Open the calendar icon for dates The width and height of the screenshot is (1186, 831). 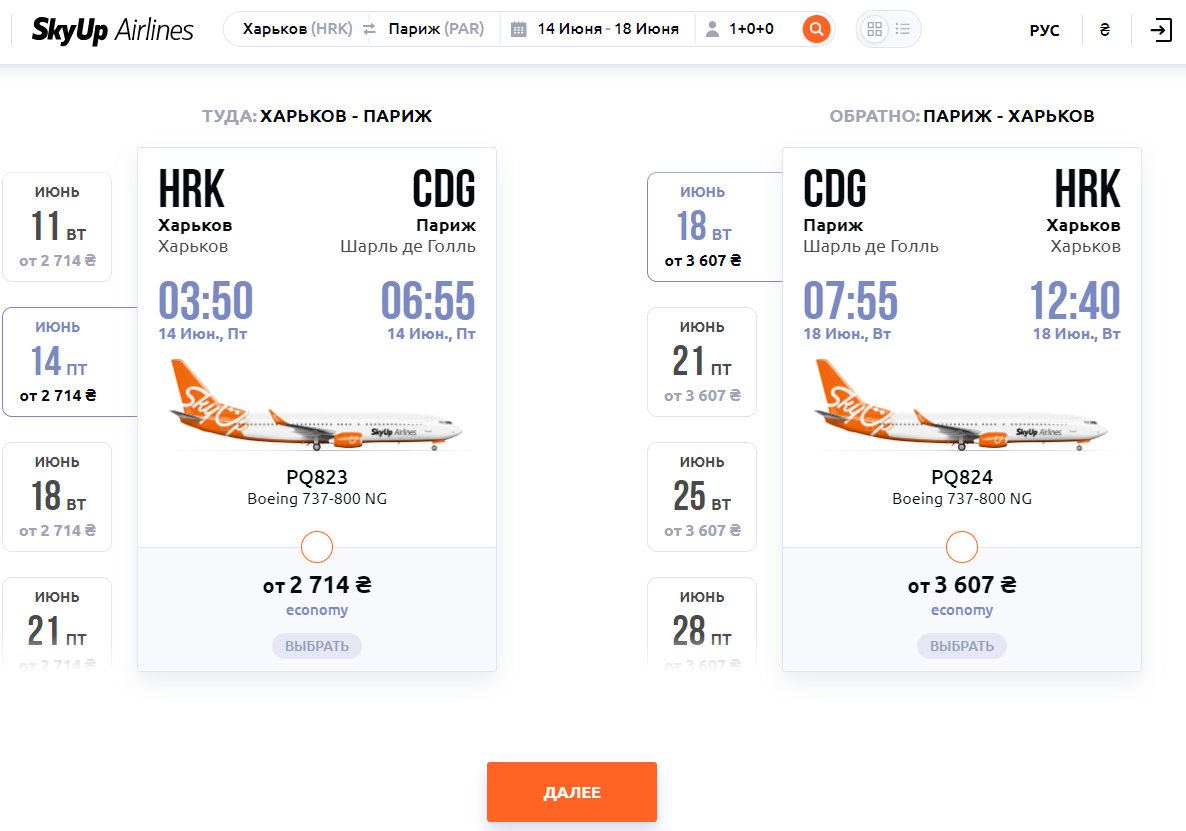[x=518, y=29]
